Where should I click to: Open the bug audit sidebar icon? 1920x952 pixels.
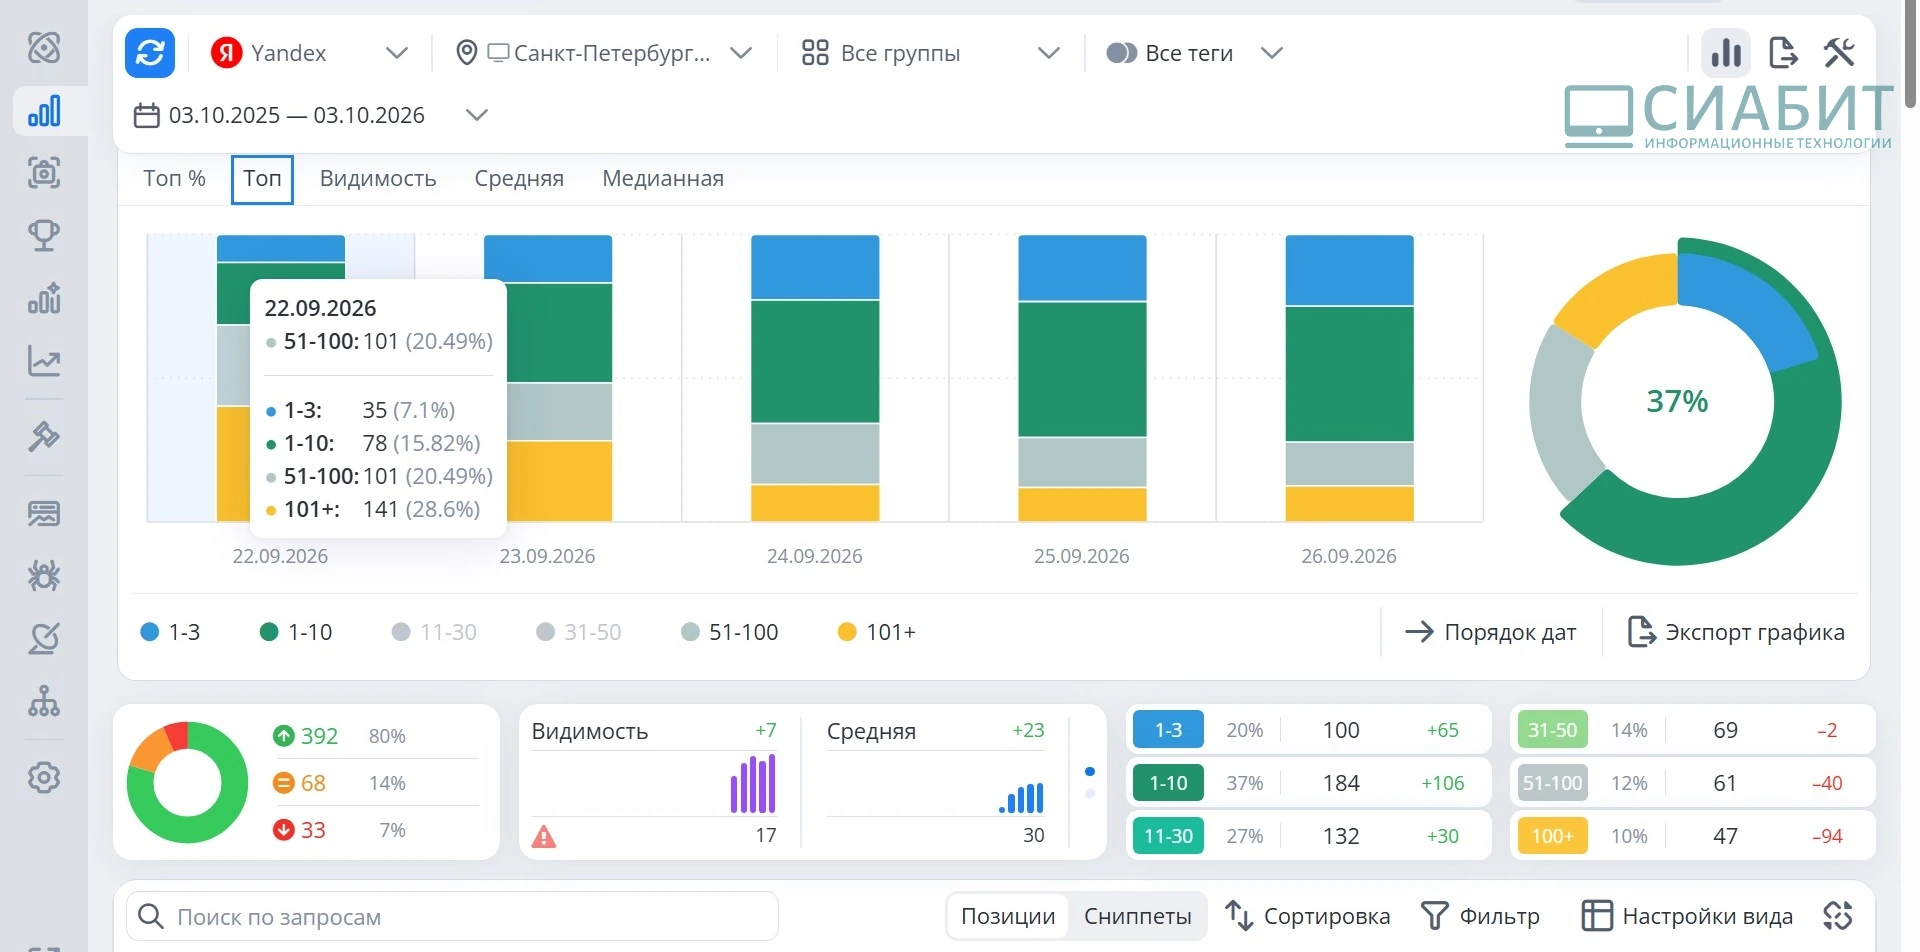point(44,576)
